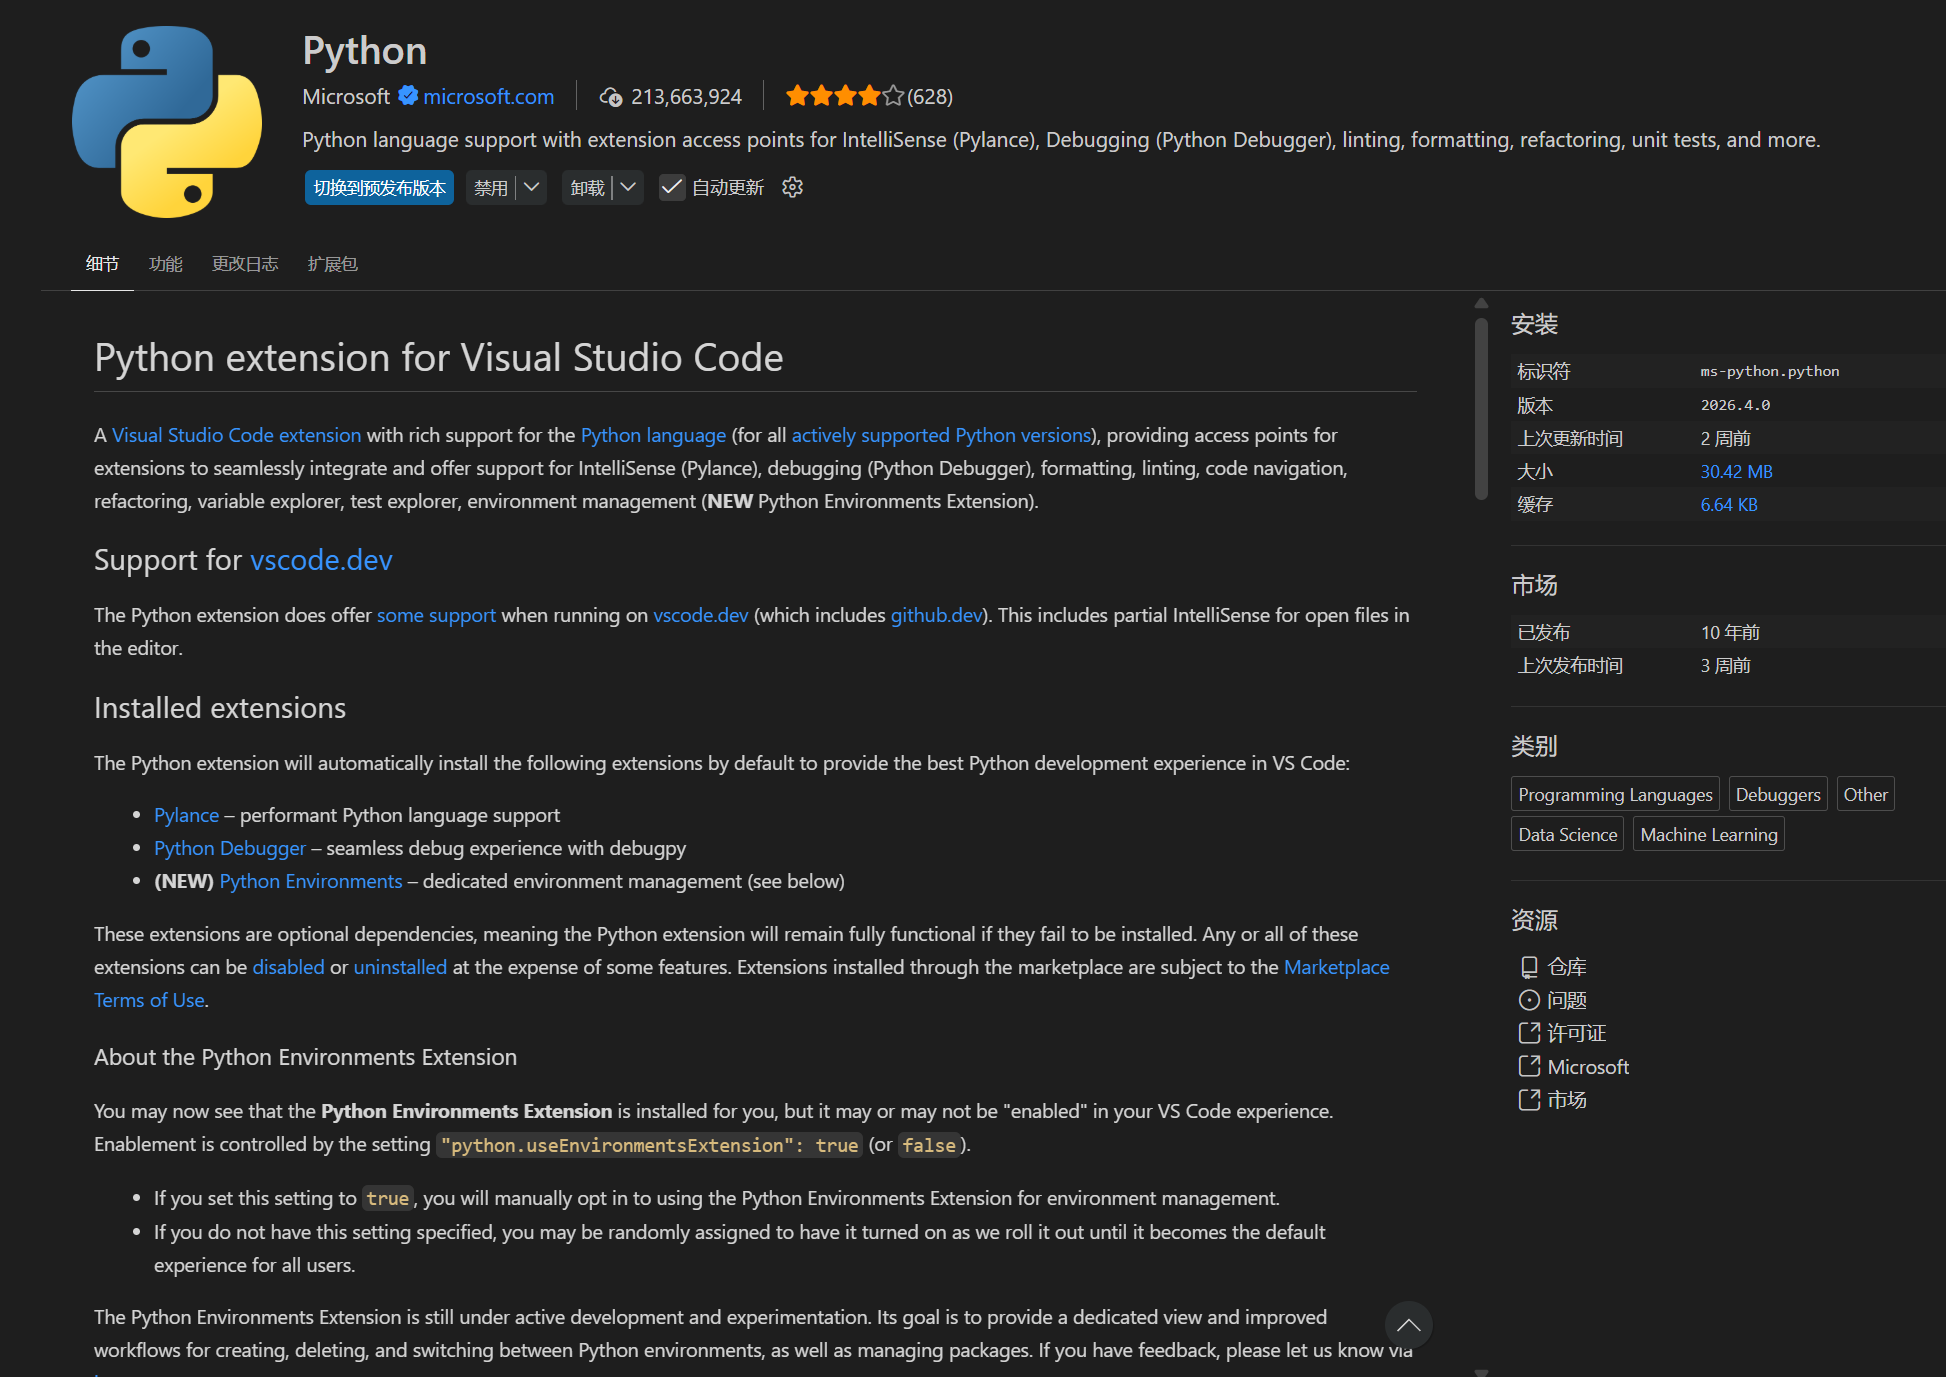Click the scrollbar up arrow
This screenshot has height=1377, width=1946.
[x=1481, y=303]
